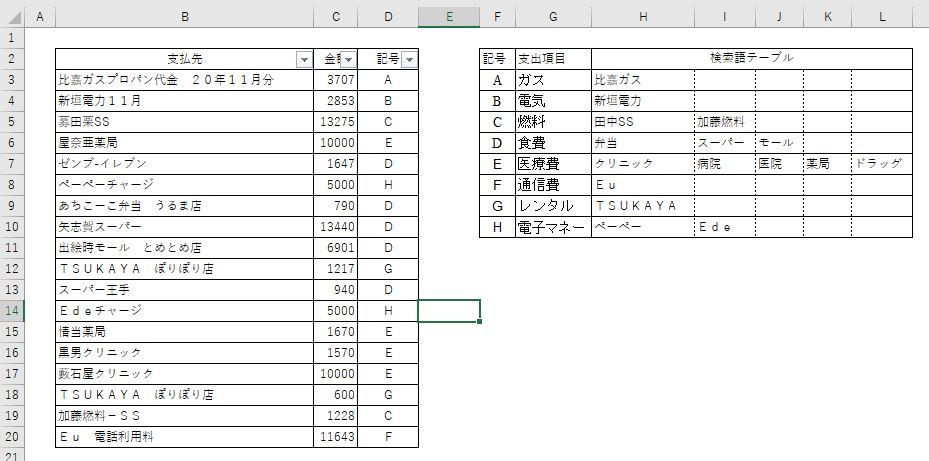Select the 検索語テーブル header cell
This screenshot has height=461, width=929.
(751, 58)
